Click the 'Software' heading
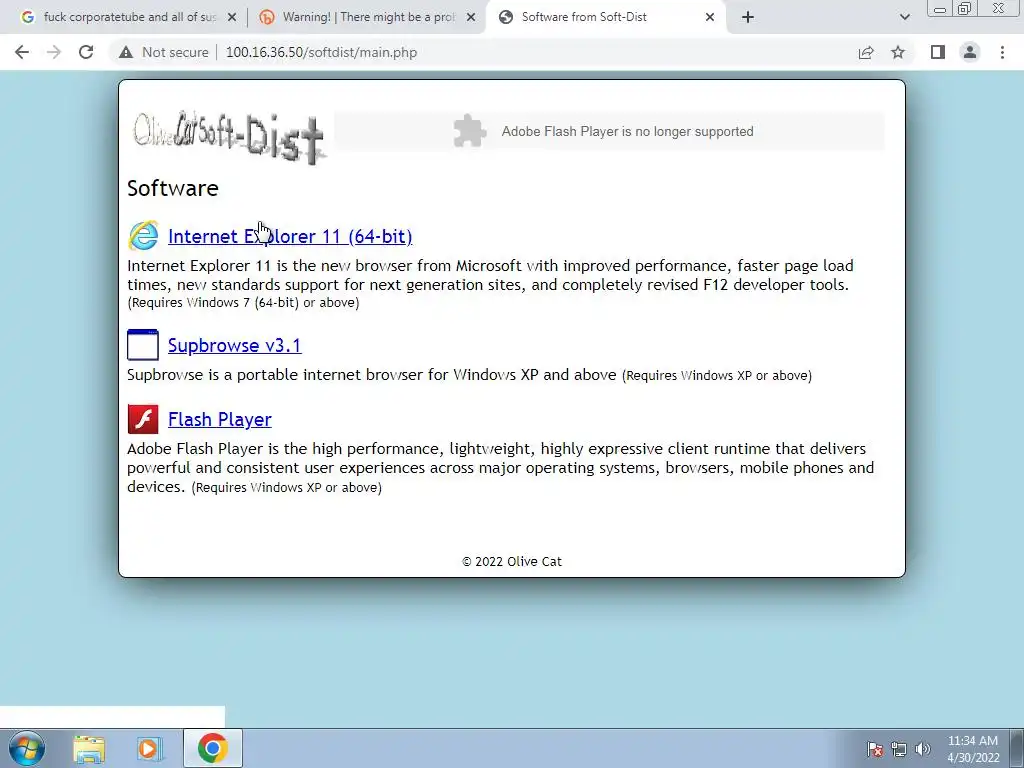Screen dimensions: 1024x768 [x=173, y=188]
